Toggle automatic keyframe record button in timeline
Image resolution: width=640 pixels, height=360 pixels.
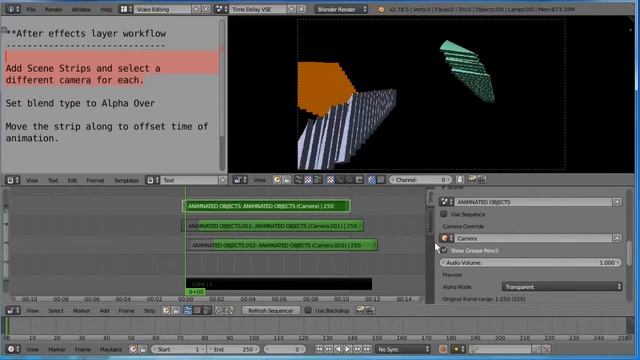442,349
